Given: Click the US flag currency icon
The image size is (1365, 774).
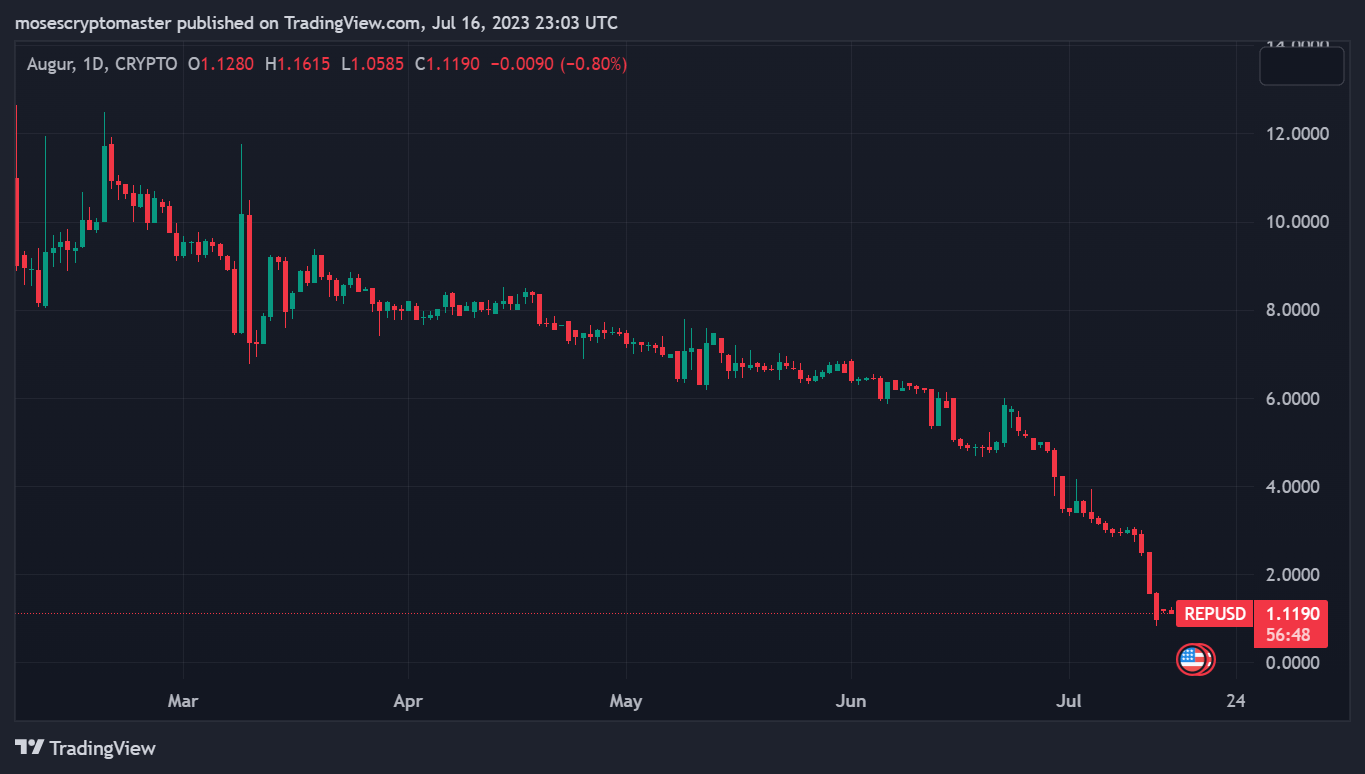Looking at the screenshot, I should pyautogui.click(x=1190, y=659).
